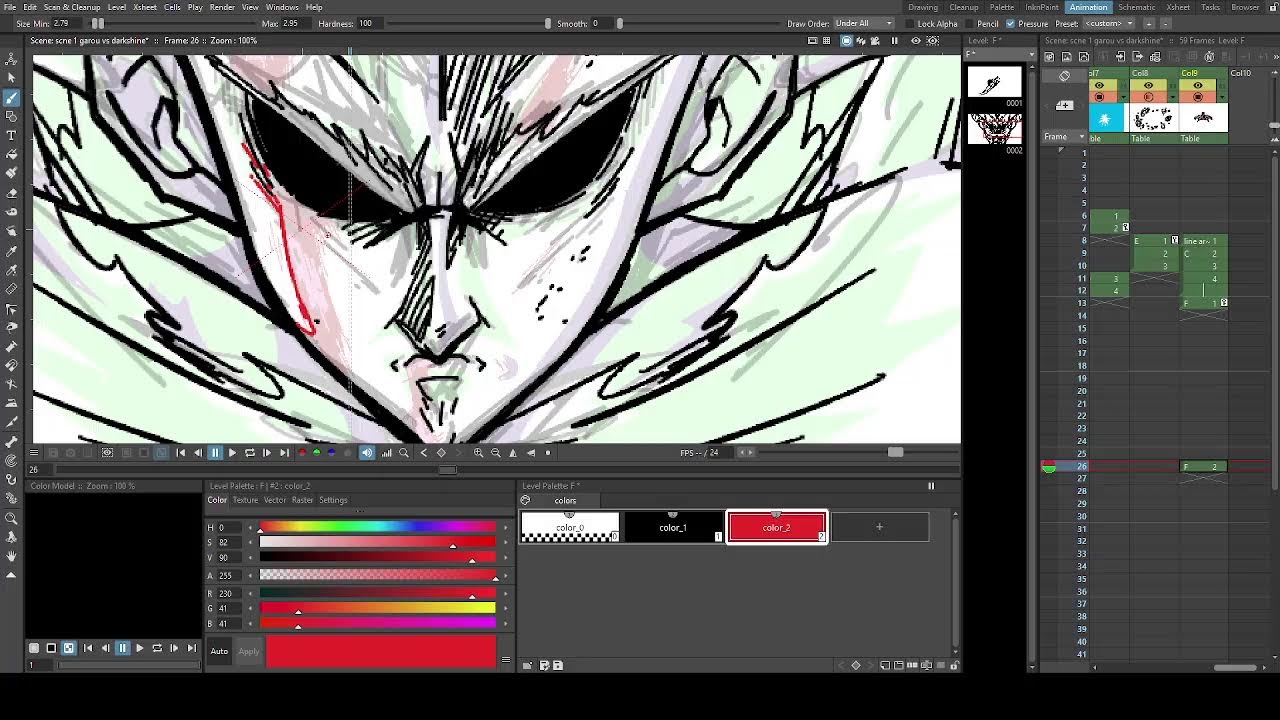Zoom in the viewer

(x=479, y=453)
